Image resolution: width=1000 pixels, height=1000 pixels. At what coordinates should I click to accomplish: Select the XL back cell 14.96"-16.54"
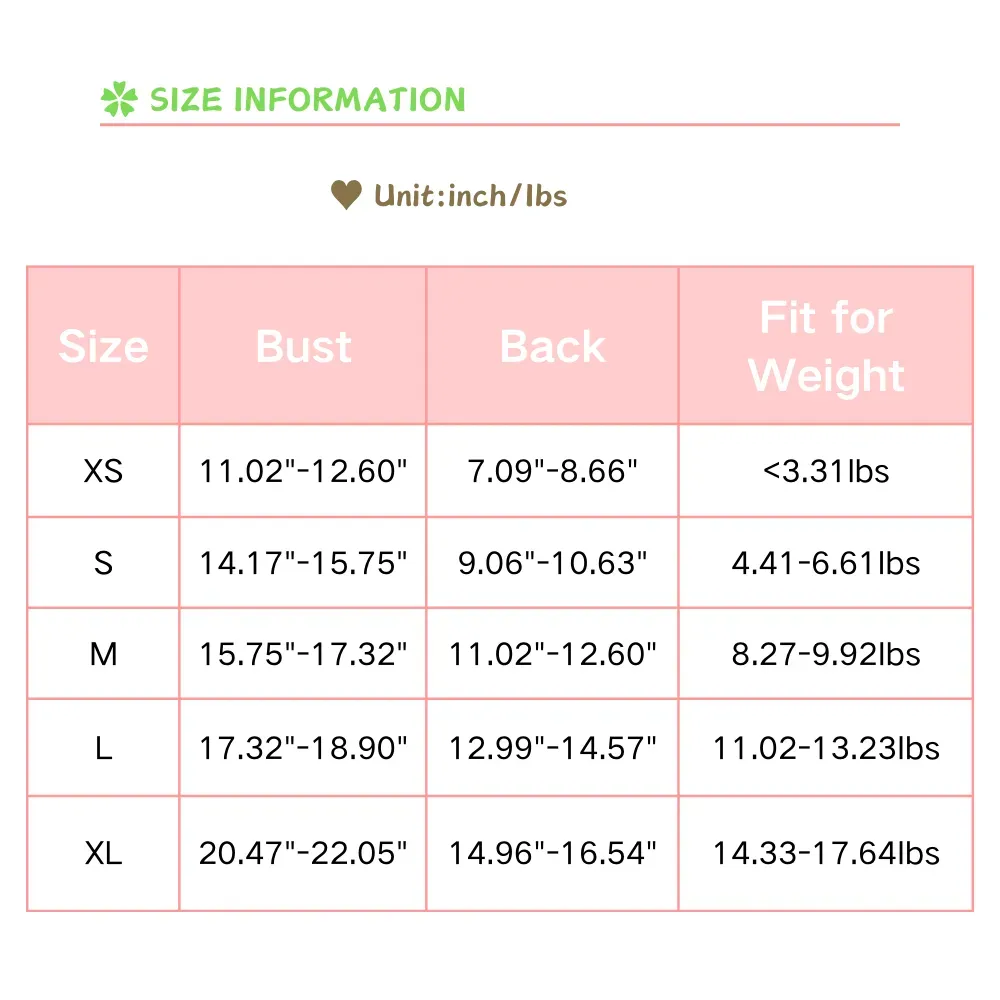552,853
